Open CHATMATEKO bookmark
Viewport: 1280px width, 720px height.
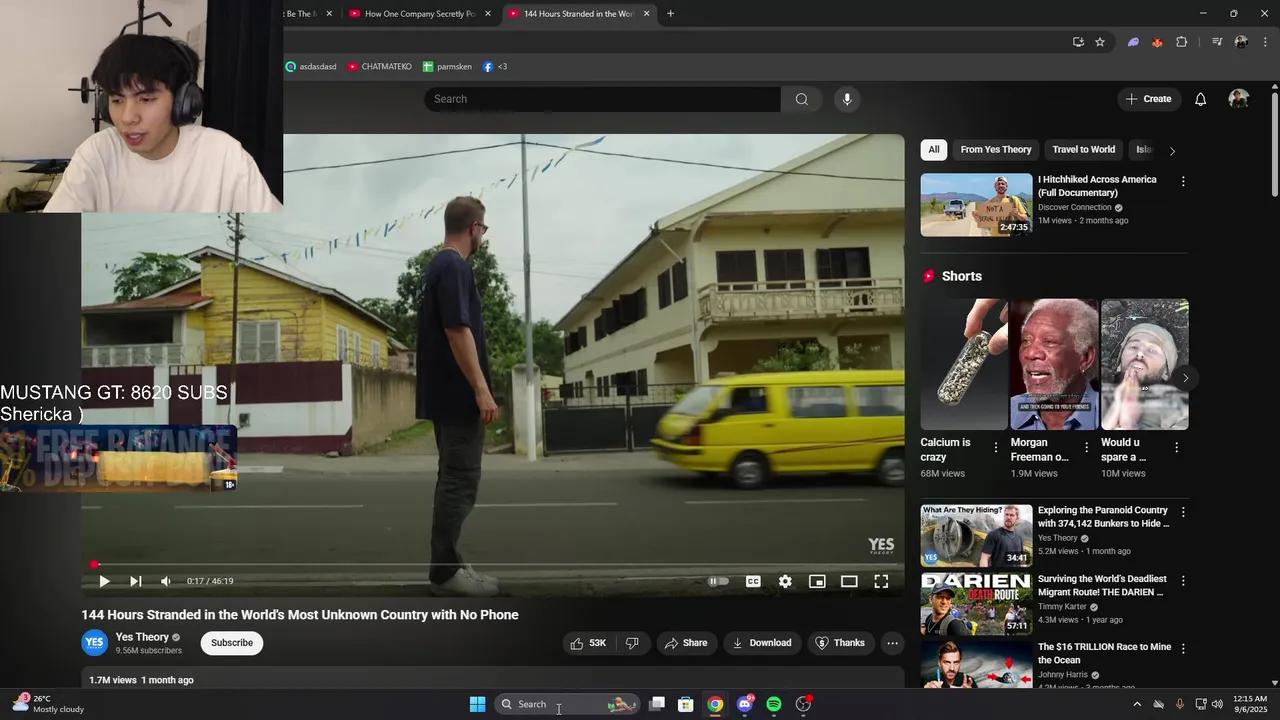pyautogui.click(x=380, y=67)
